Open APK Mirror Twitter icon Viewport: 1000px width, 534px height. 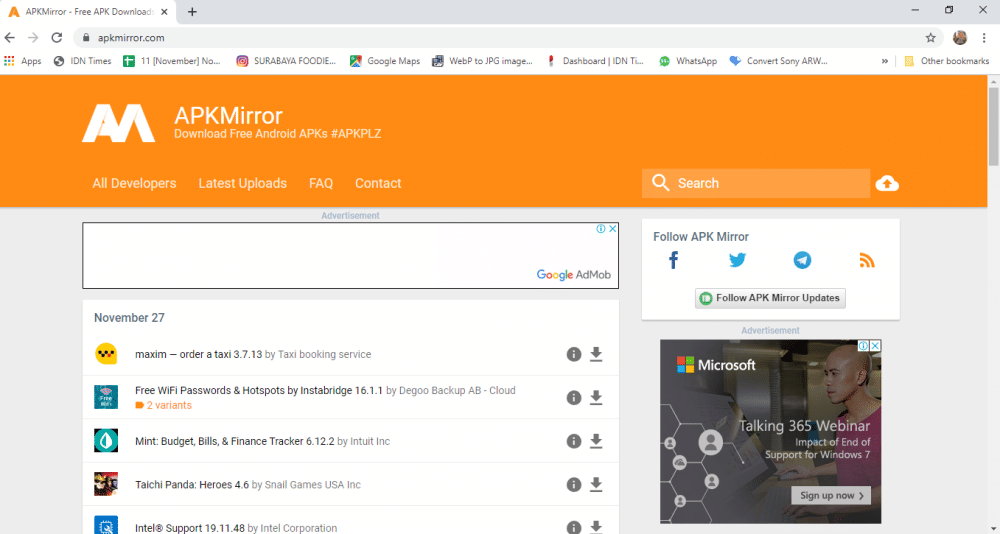[x=737, y=260]
